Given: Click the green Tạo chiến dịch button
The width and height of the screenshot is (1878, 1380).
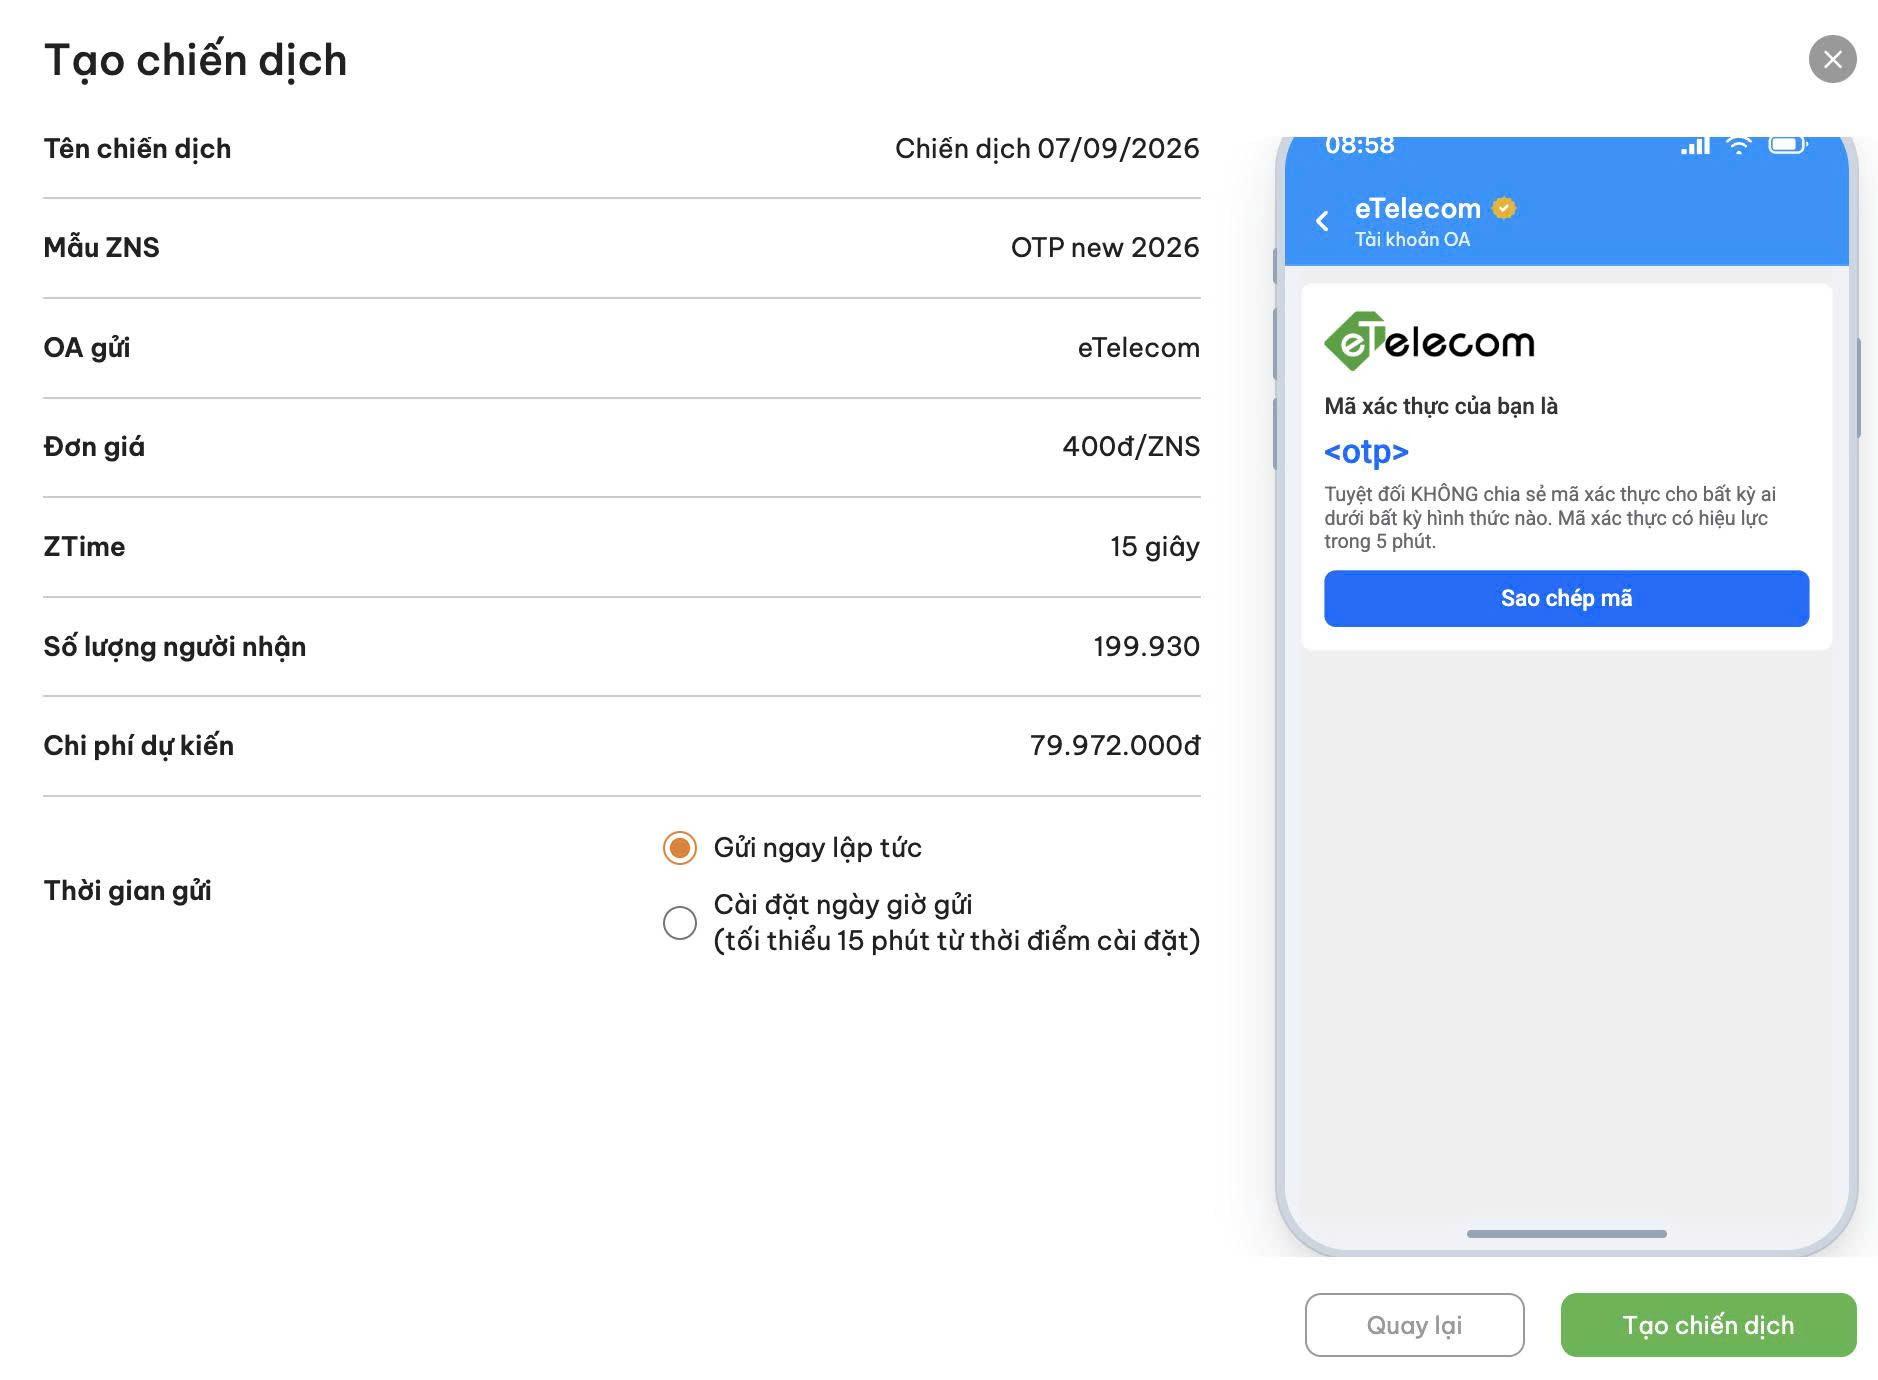Looking at the screenshot, I should [1708, 1325].
